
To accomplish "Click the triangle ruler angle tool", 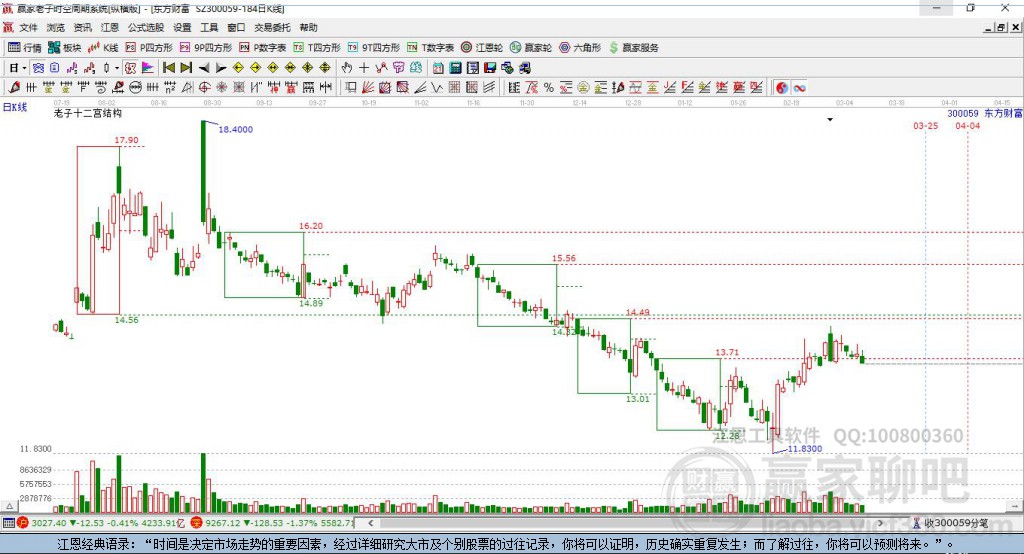I will tap(187, 88).
